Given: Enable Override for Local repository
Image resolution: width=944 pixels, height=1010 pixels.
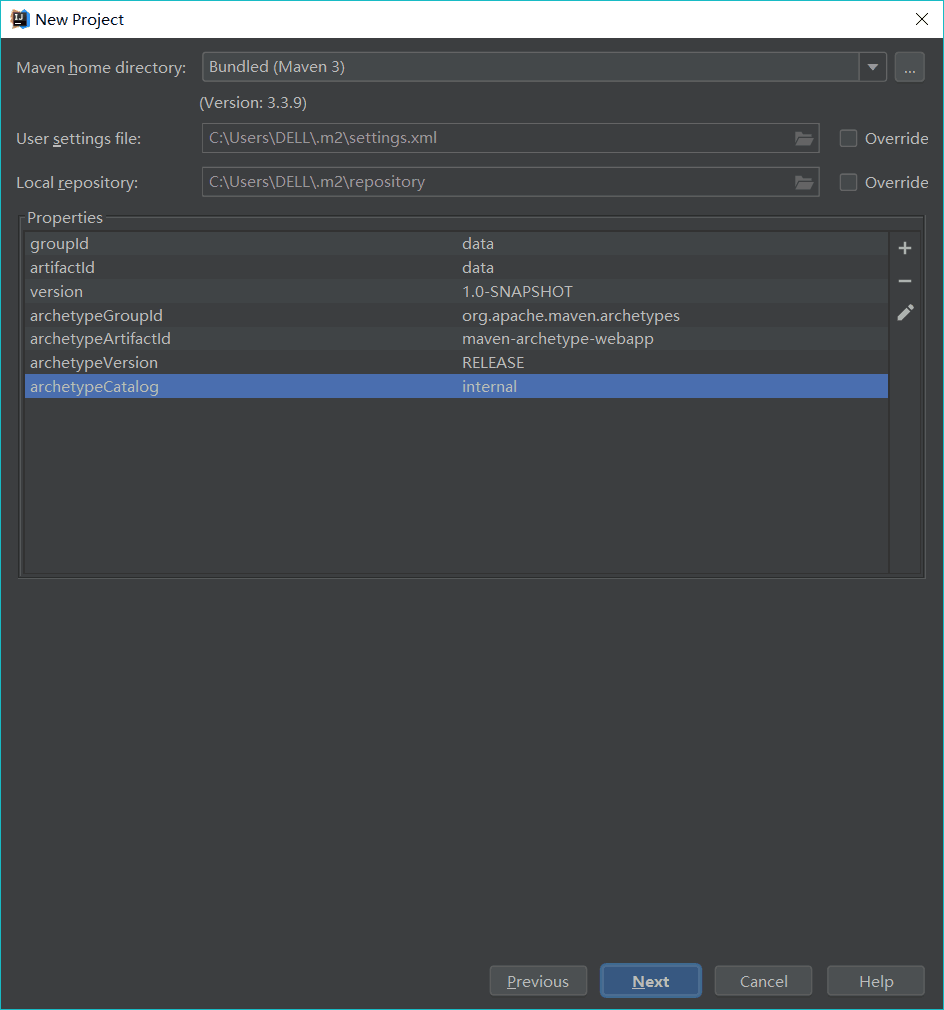Looking at the screenshot, I should point(848,183).
